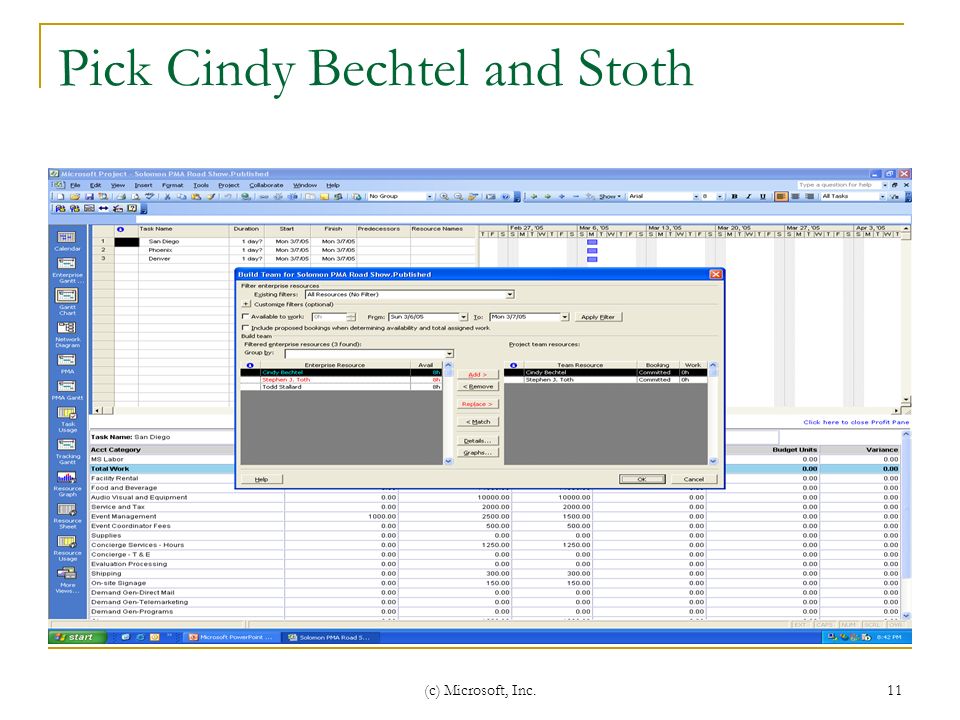Open More Views in the sidebar
This screenshot has height=720, width=960.
click(67, 580)
